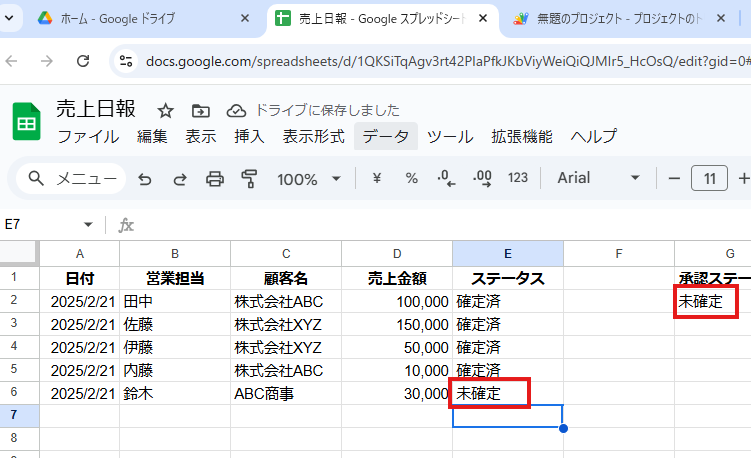This screenshot has height=458, width=751.
Task: Increase the font size with plus
Action: click(743, 179)
